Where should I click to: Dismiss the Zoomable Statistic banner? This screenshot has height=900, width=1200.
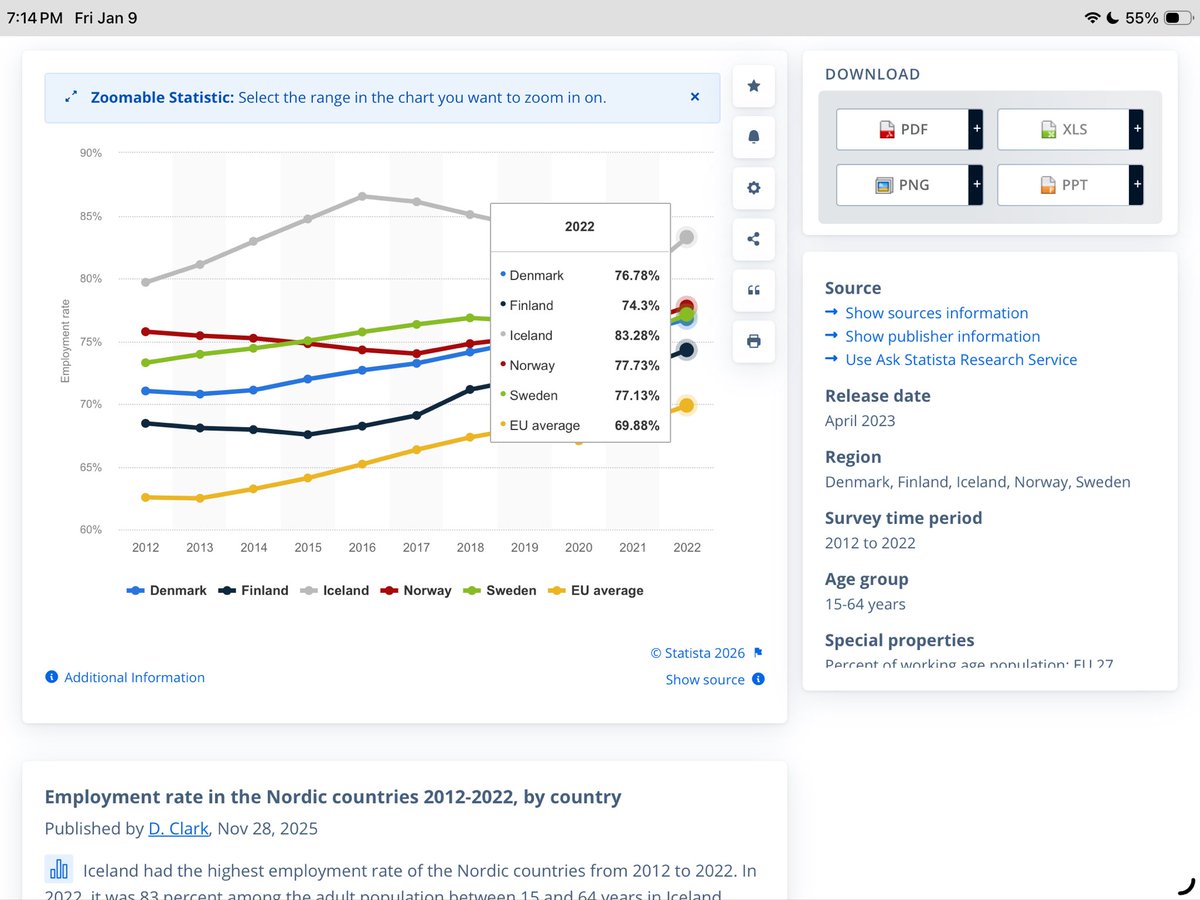point(695,97)
